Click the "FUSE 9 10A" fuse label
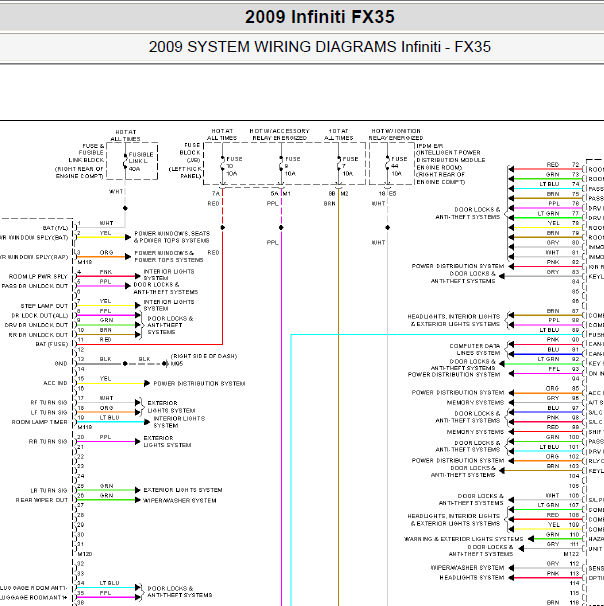Viewport: 604px width, 606px height. 292,166
